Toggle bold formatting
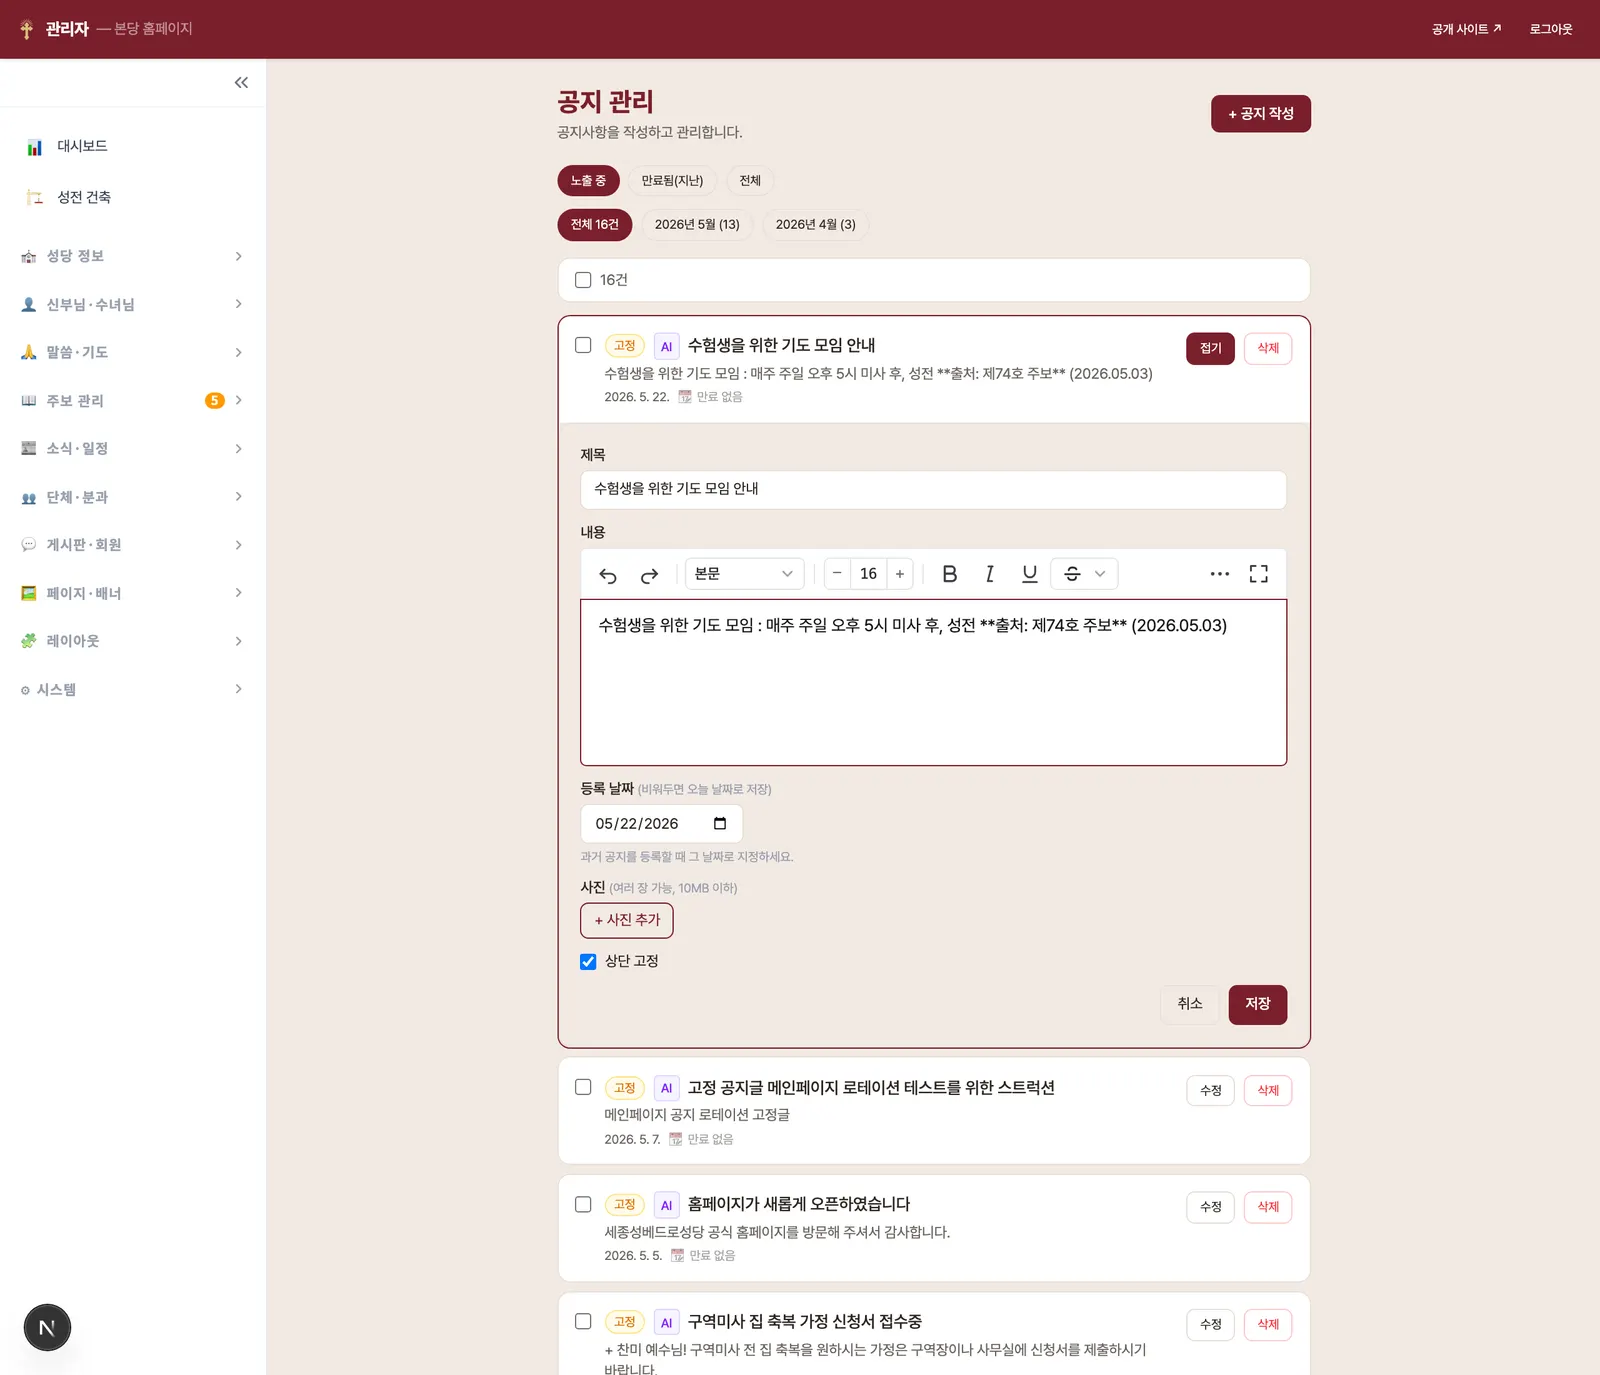The width and height of the screenshot is (1600, 1375). tap(950, 574)
